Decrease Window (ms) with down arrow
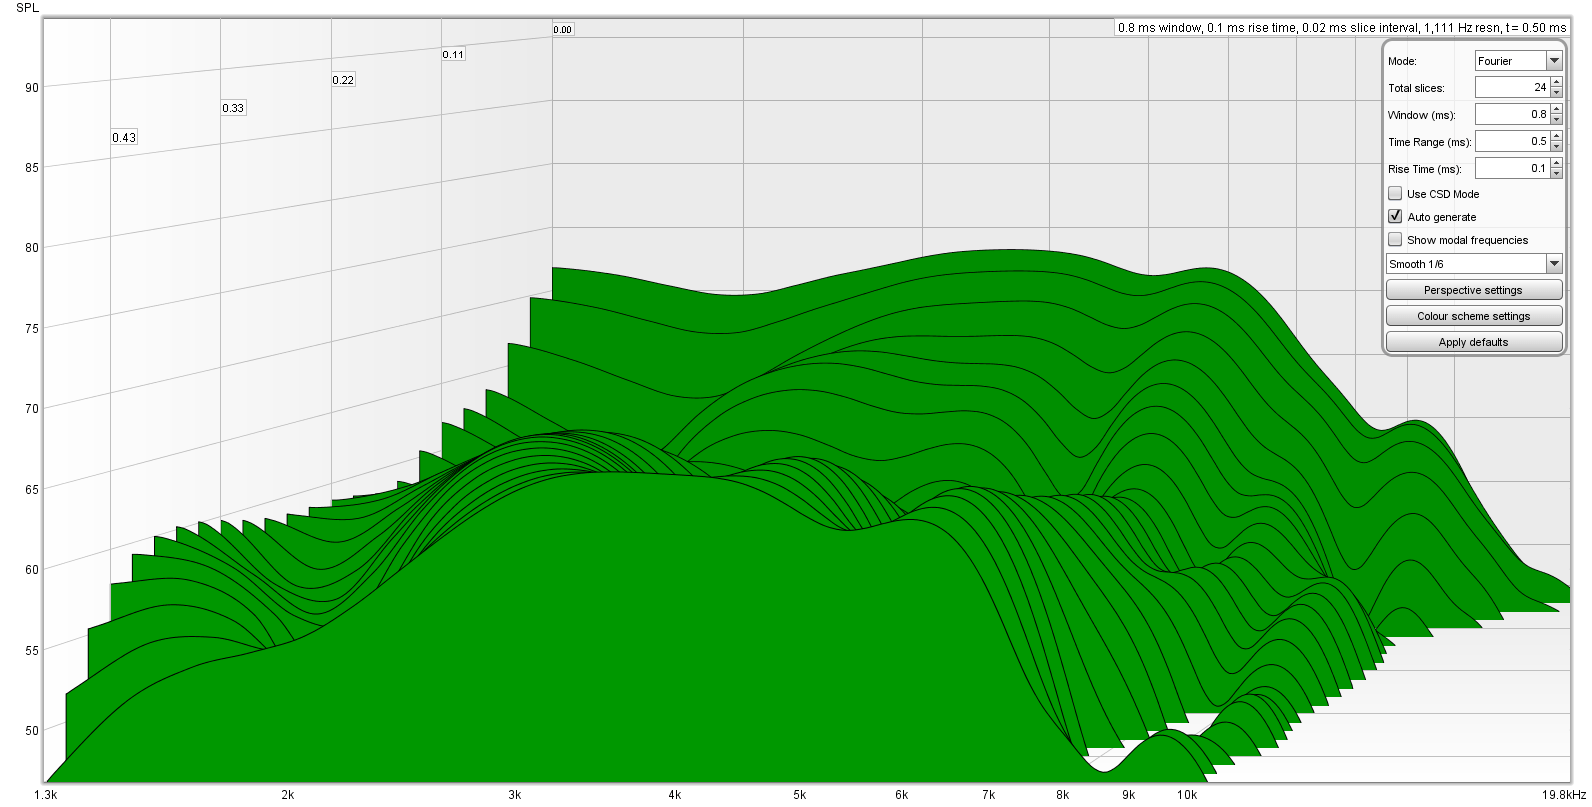 point(1556,120)
